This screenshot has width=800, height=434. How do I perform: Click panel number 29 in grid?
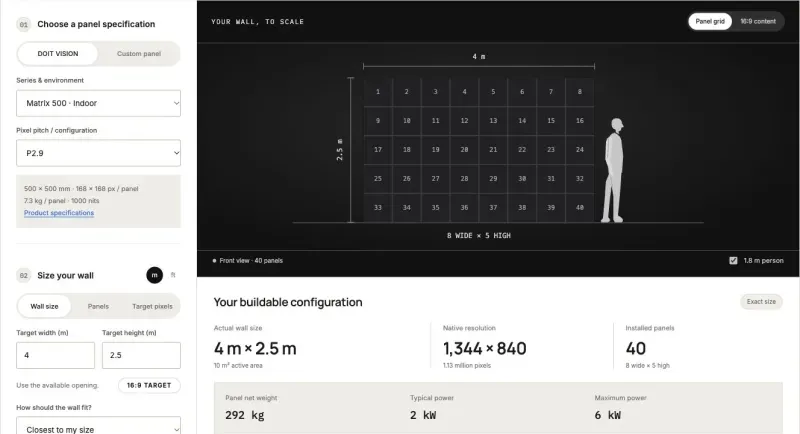tap(493, 179)
